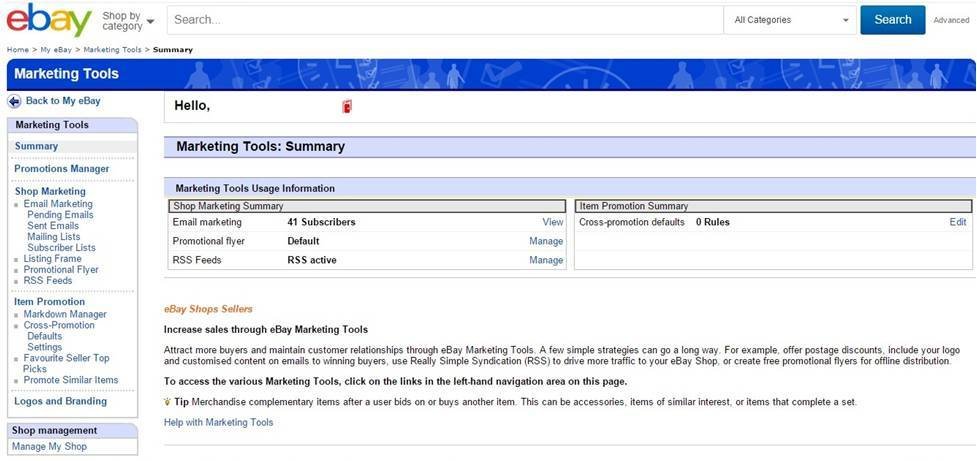Image resolution: width=977 pixels, height=461 pixels.
Task: Open Markdown Manager
Action: click(65, 314)
